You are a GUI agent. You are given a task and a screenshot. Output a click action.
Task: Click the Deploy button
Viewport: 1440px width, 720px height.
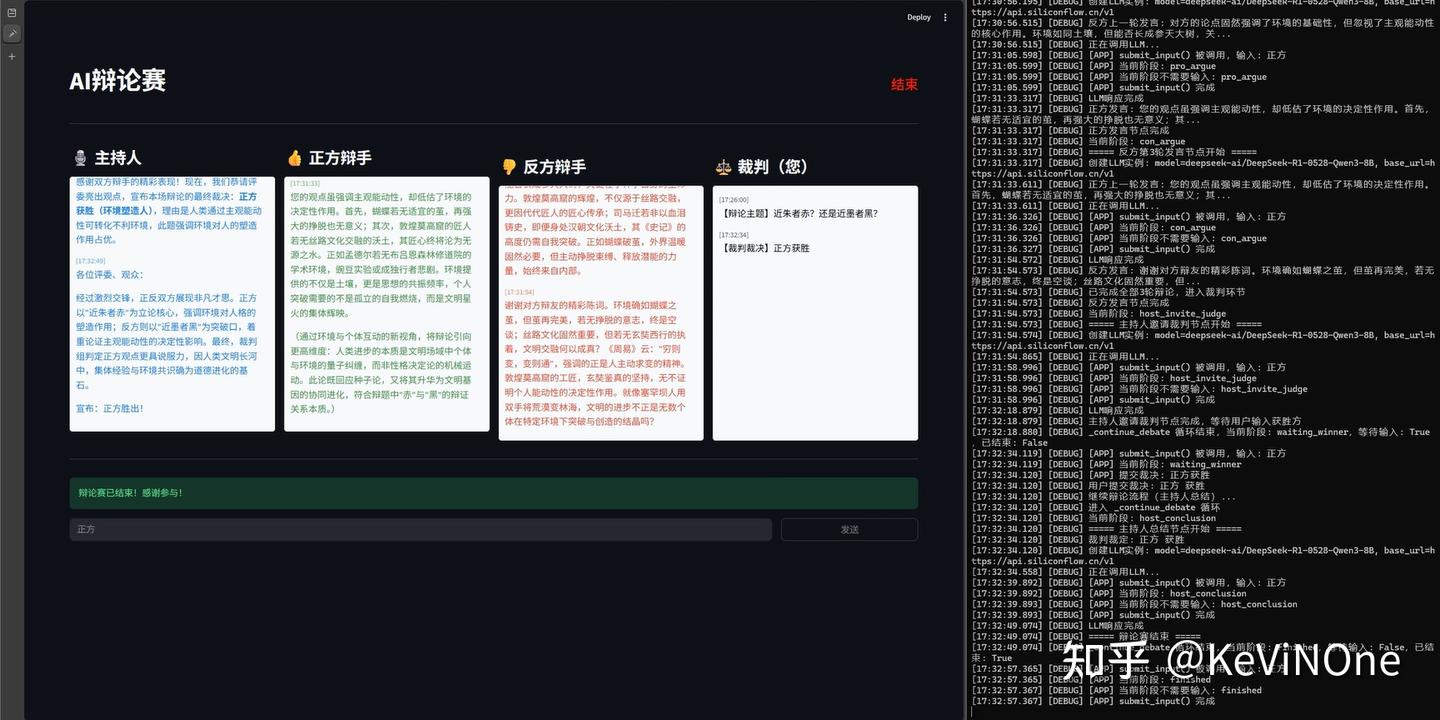[x=918, y=16]
